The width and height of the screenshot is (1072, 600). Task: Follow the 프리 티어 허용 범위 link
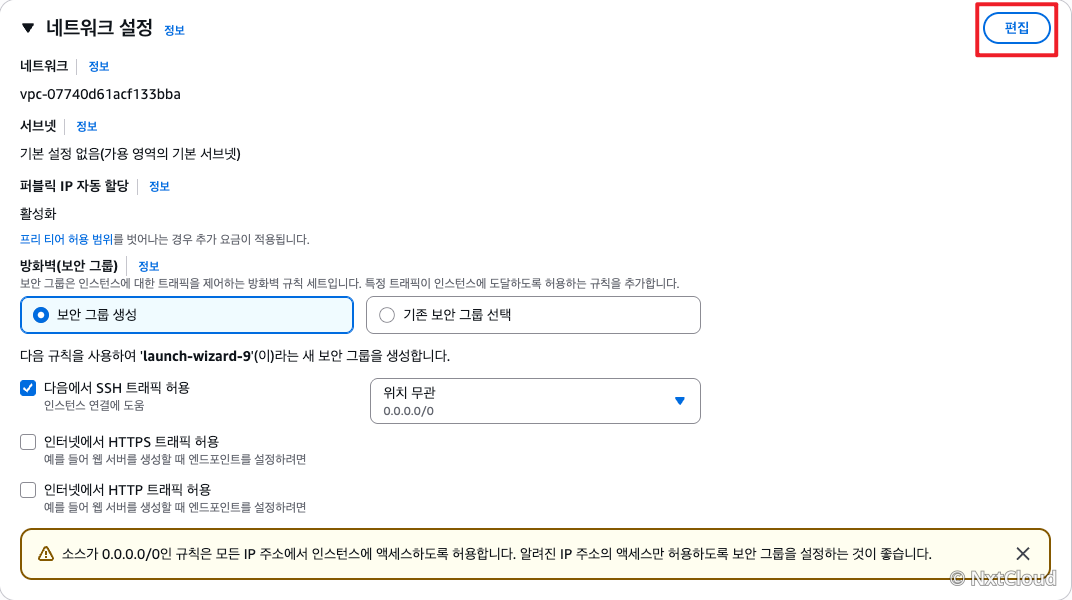[x=66, y=239]
